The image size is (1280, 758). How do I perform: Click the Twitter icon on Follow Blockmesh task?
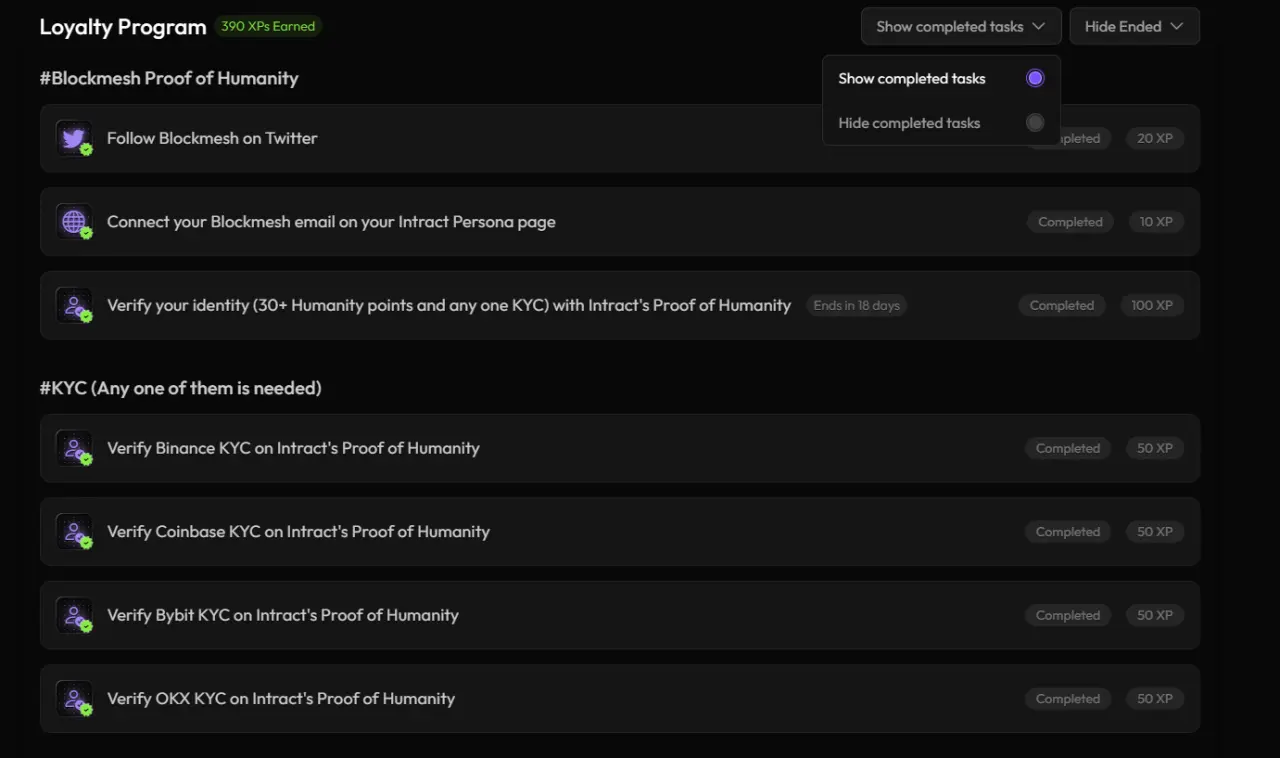click(74, 138)
